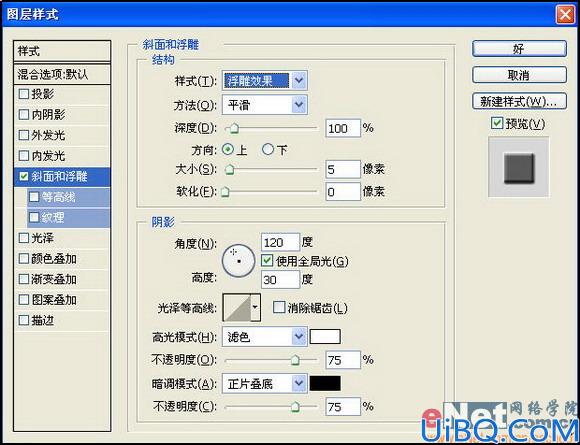Image resolution: width=580 pixels, height=445 pixels.
Task: Select the 斜面和浮雕 list entry label
Action: tap(60, 176)
